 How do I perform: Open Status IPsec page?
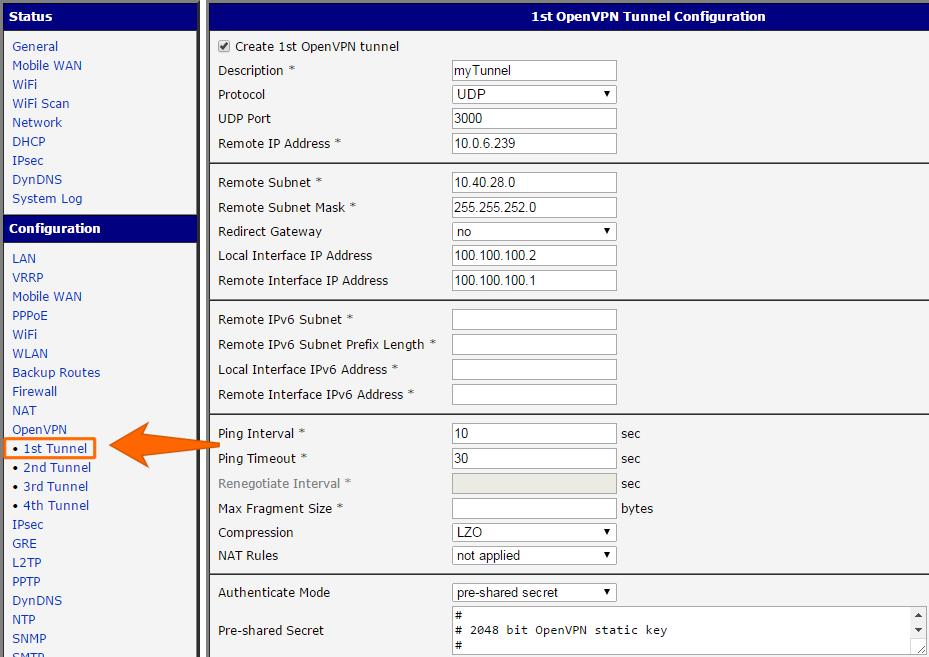(x=27, y=161)
